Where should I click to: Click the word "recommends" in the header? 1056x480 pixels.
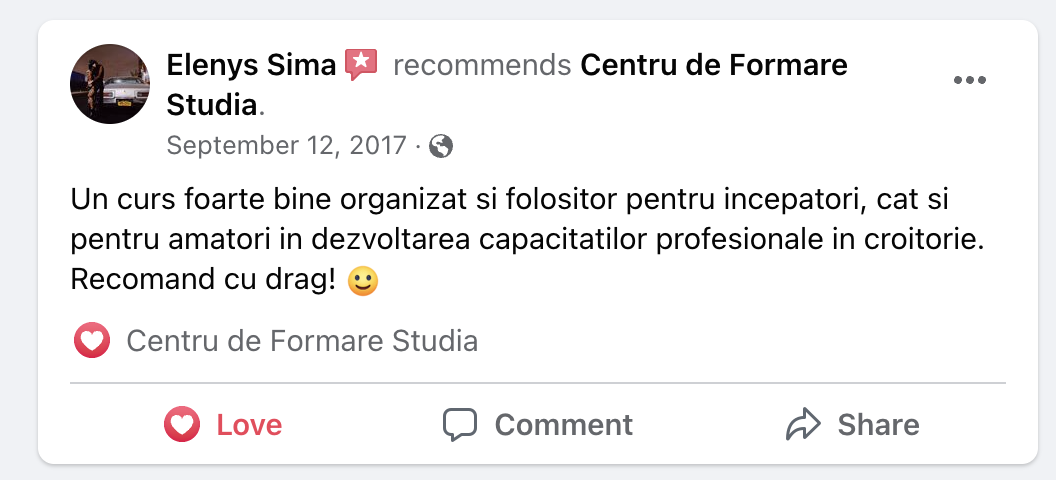click(482, 66)
